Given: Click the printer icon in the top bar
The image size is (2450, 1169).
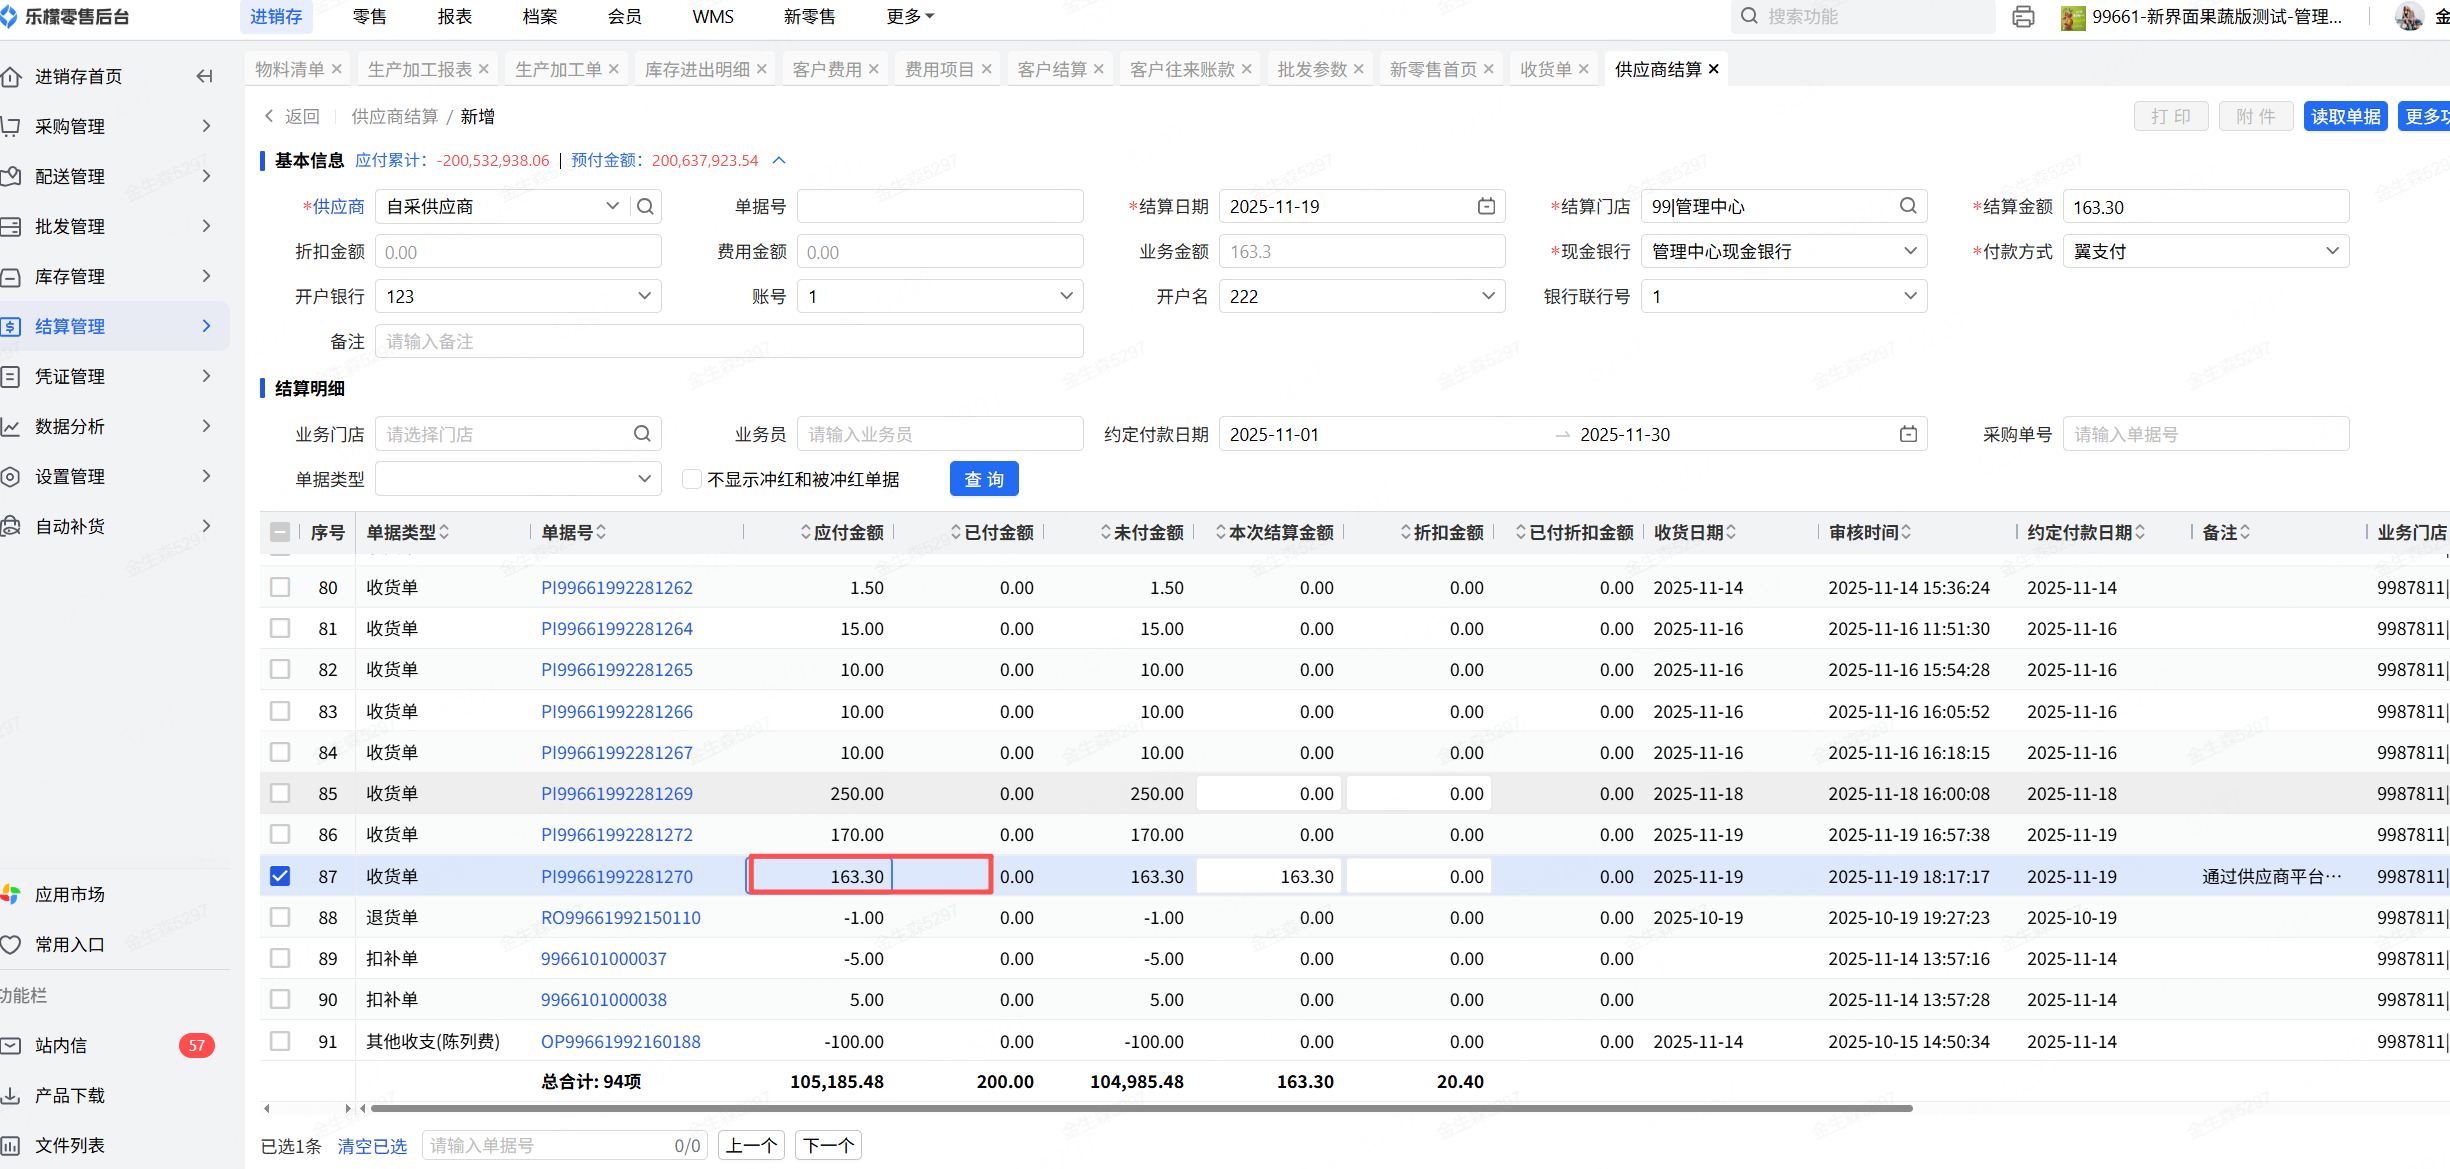Looking at the screenshot, I should [2023, 17].
